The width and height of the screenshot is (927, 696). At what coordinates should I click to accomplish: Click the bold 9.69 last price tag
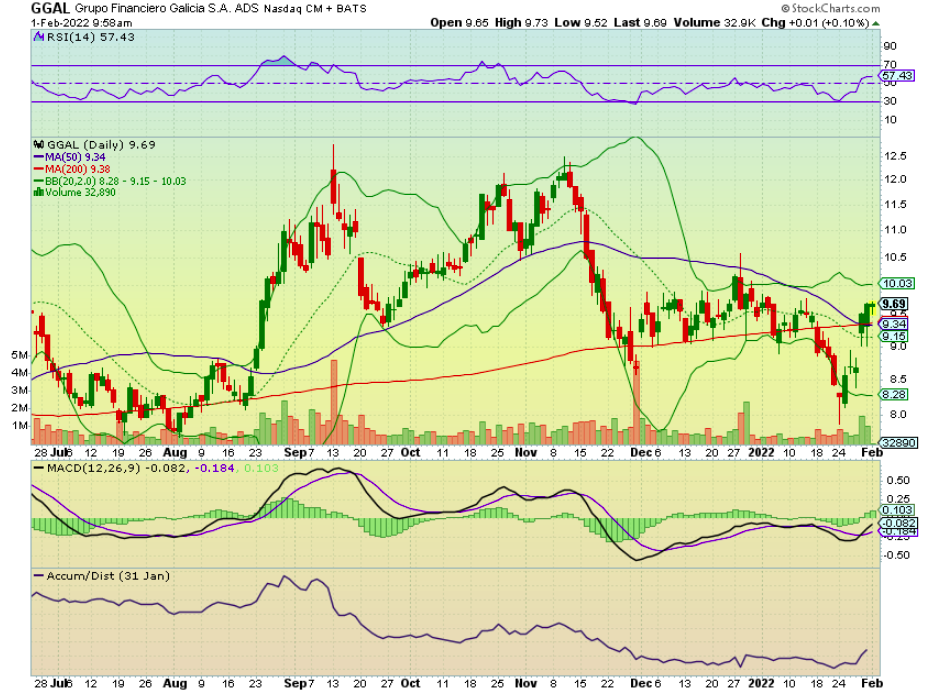pos(893,303)
